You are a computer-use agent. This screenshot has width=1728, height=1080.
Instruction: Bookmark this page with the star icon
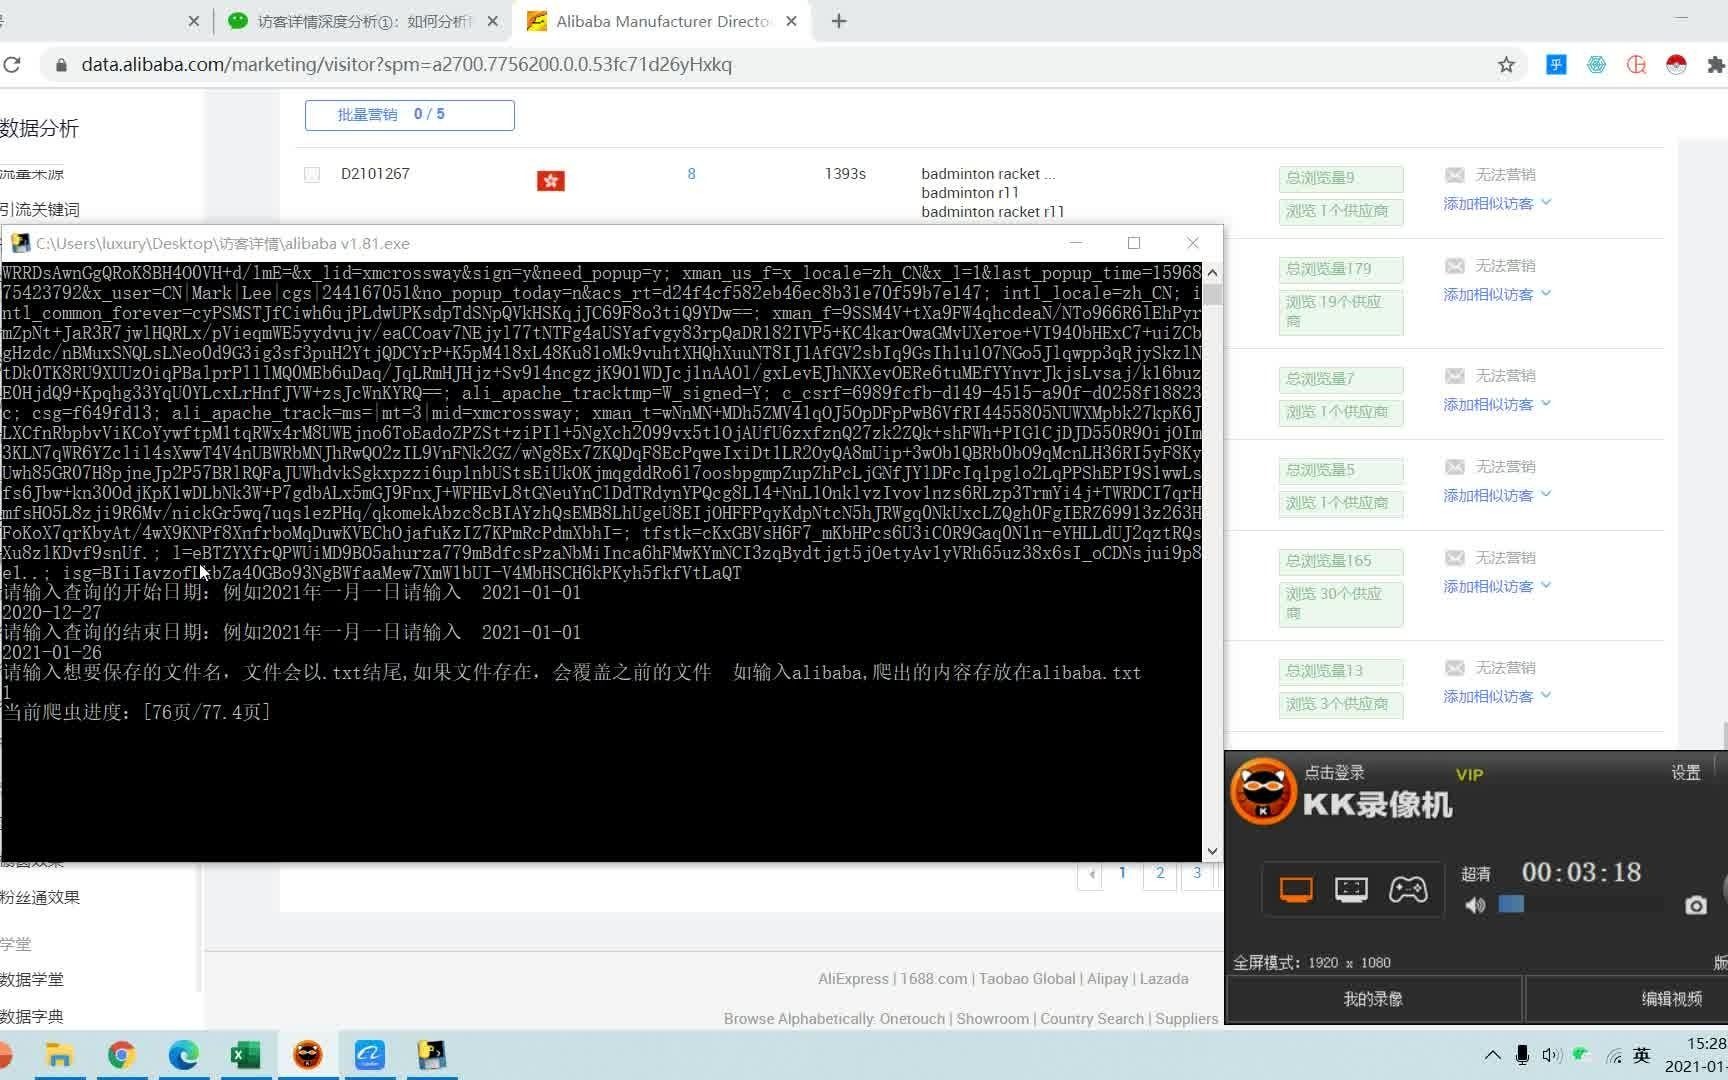[x=1506, y=65]
